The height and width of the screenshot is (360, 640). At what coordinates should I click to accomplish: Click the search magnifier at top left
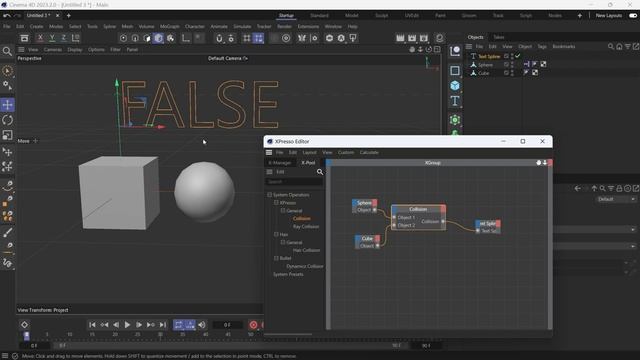point(7,51)
